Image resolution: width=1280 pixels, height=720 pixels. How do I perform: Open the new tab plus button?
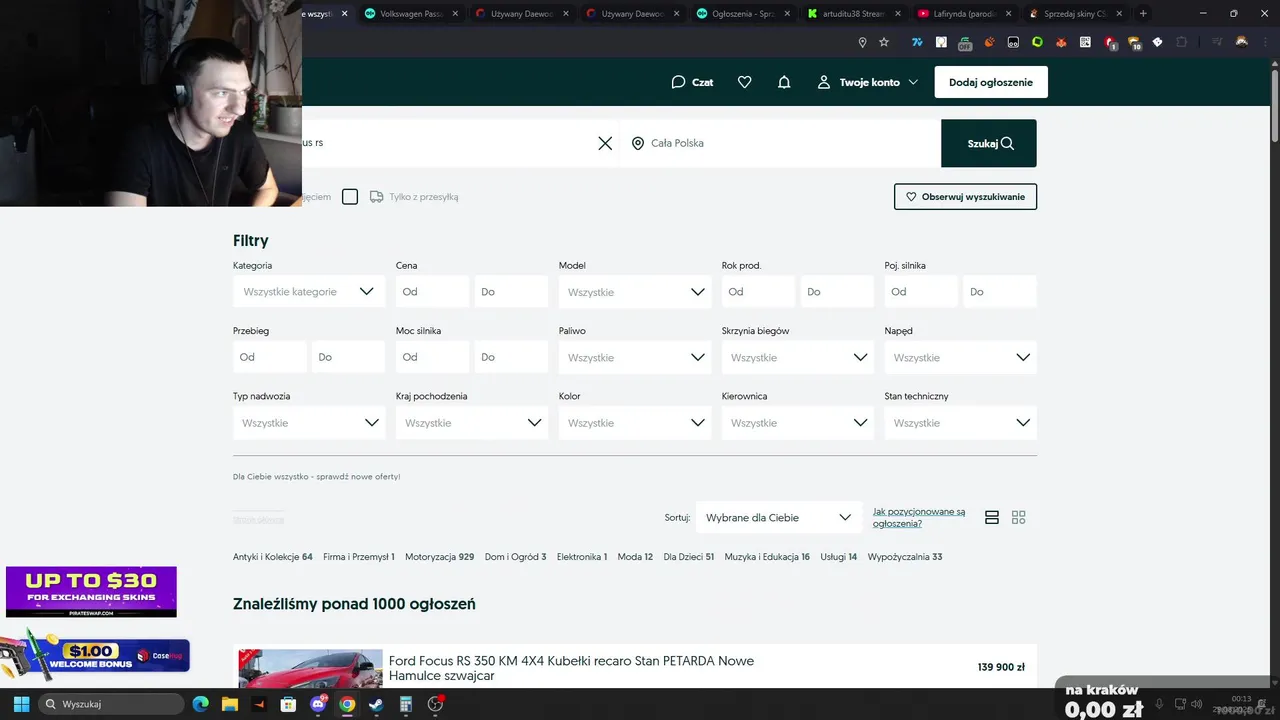1143,13
